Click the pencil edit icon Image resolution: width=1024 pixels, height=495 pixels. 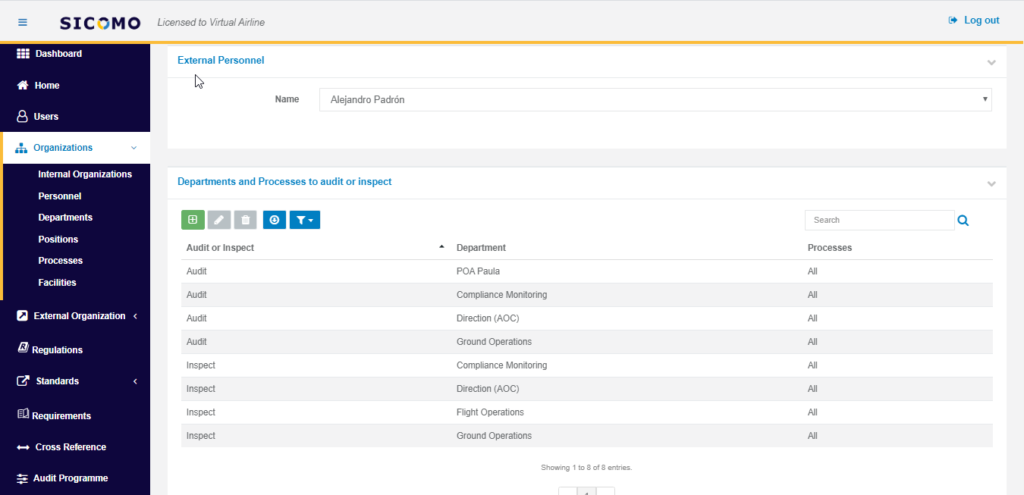pos(219,220)
